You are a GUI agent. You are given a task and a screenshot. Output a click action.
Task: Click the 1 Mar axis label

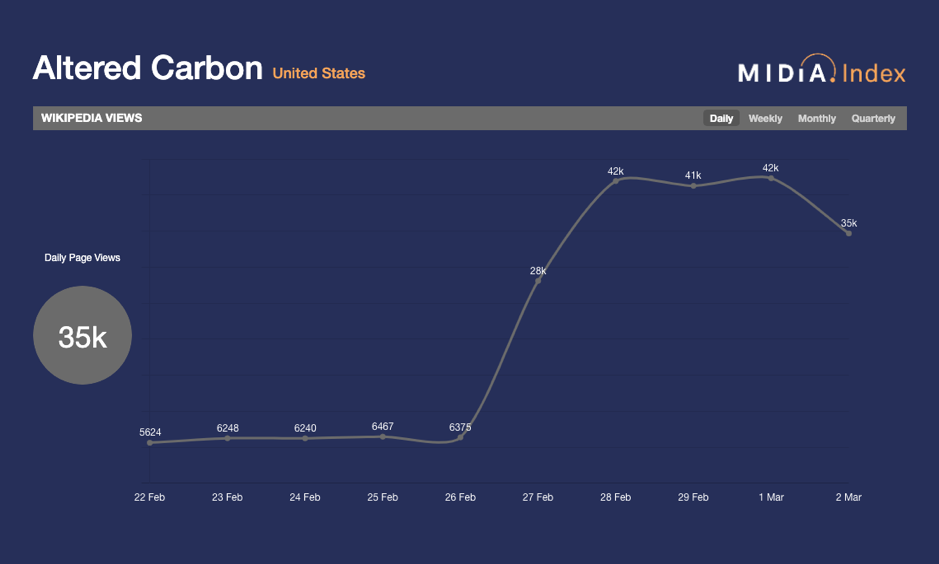pyautogui.click(x=771, y=497)
